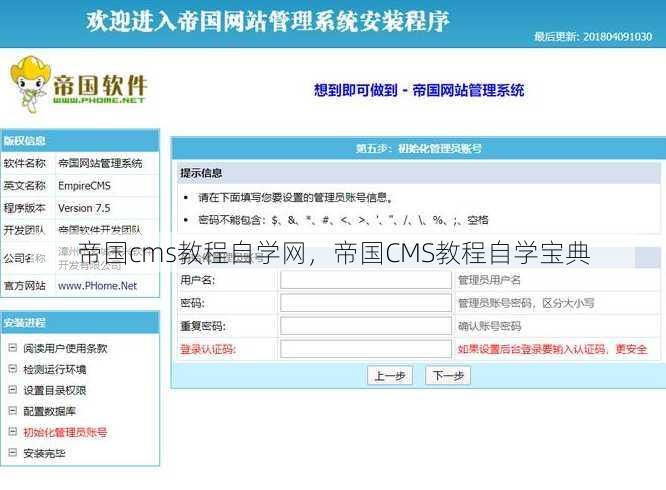Click the expander icon beside 检测运行环境
Image resolution: width=666 pixels, height=490 pixels.
pyautogui.click(x=13, y=369)
